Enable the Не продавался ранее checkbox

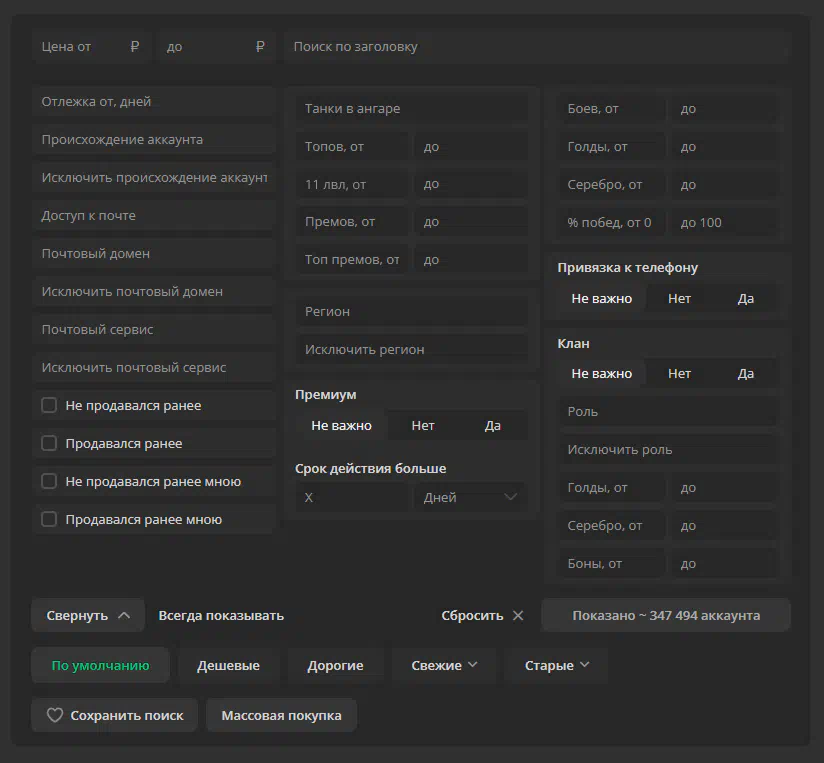pyautogui.click(x=49, y=405)
